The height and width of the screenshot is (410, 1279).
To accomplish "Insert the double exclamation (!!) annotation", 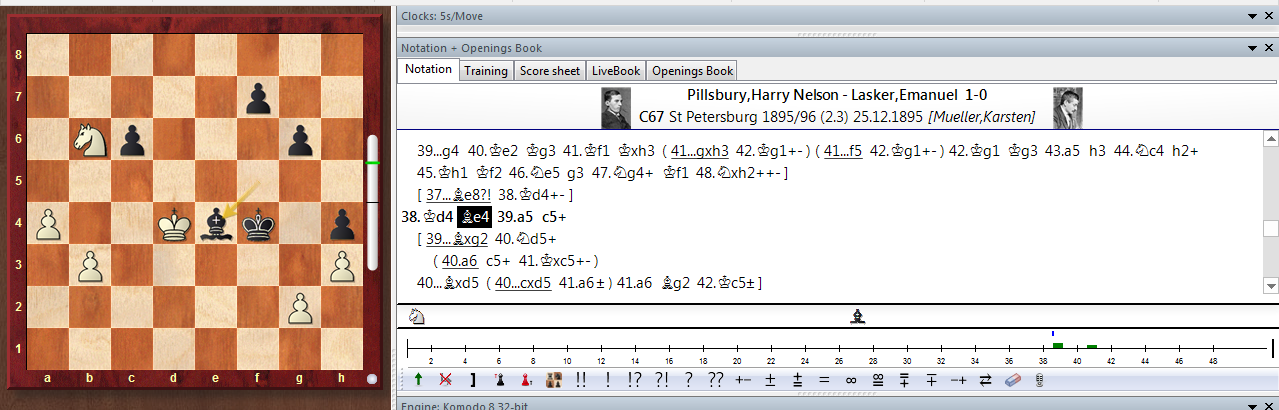I will click(581, 380).
